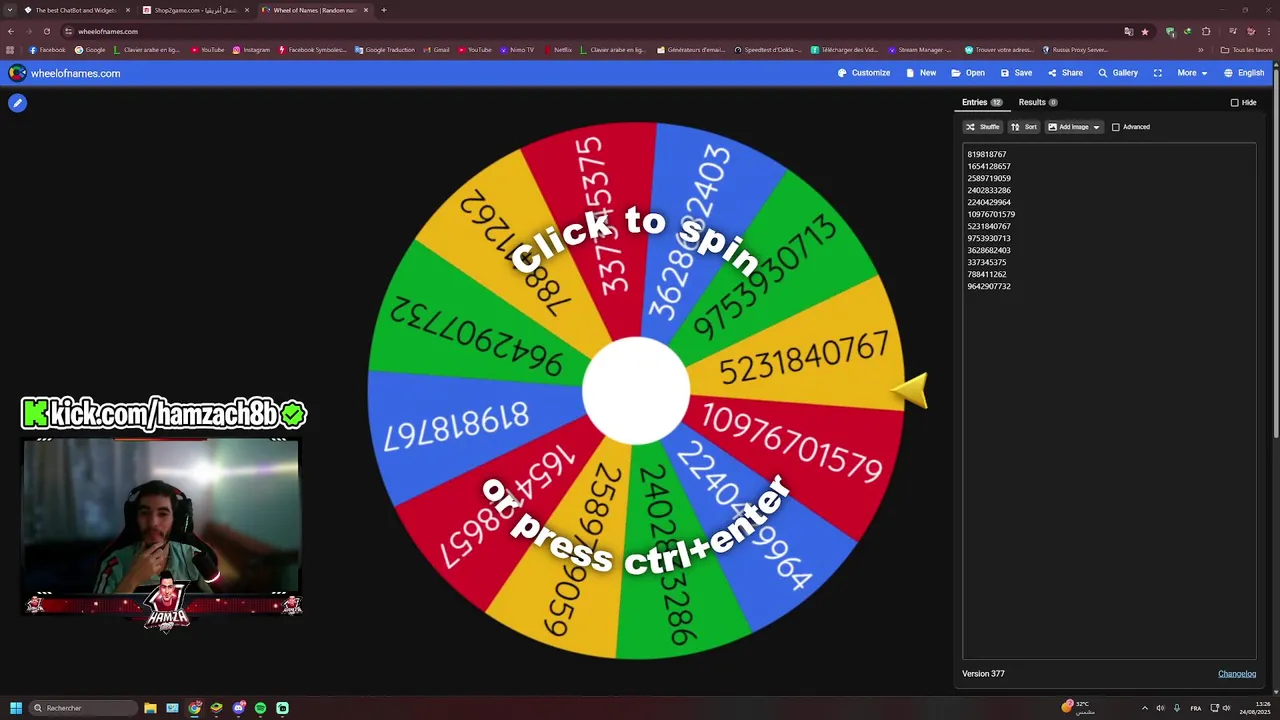Toggle fullscreen mode icon
This screenshot has height=720, width=1280.
click(1158, 73)
